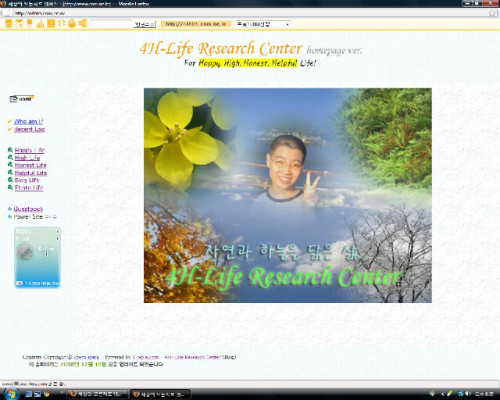Click the HOME icon in the sidebar
The height and width of the screenshot is (400, 500).
coord(22,99)
